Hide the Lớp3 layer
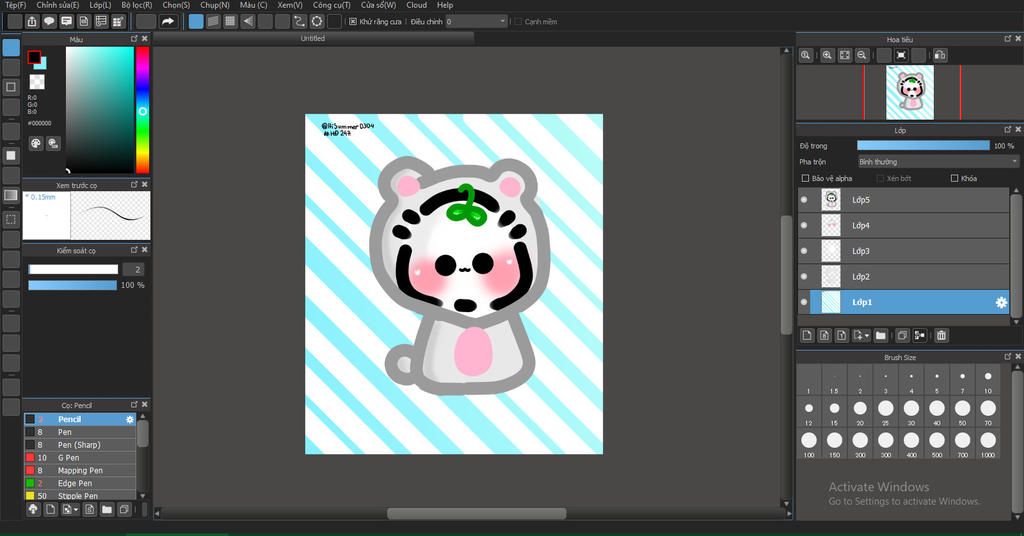The width and height of the screenshot is (1024, 536). (x=804, y=251)
